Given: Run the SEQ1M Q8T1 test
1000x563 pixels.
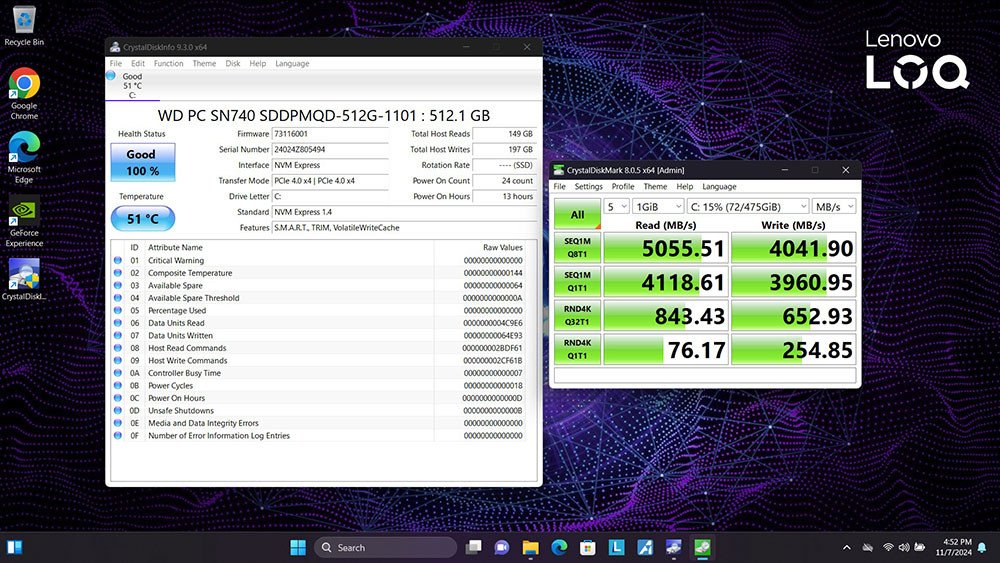Looking at the screenshot, I should (577, 248).
